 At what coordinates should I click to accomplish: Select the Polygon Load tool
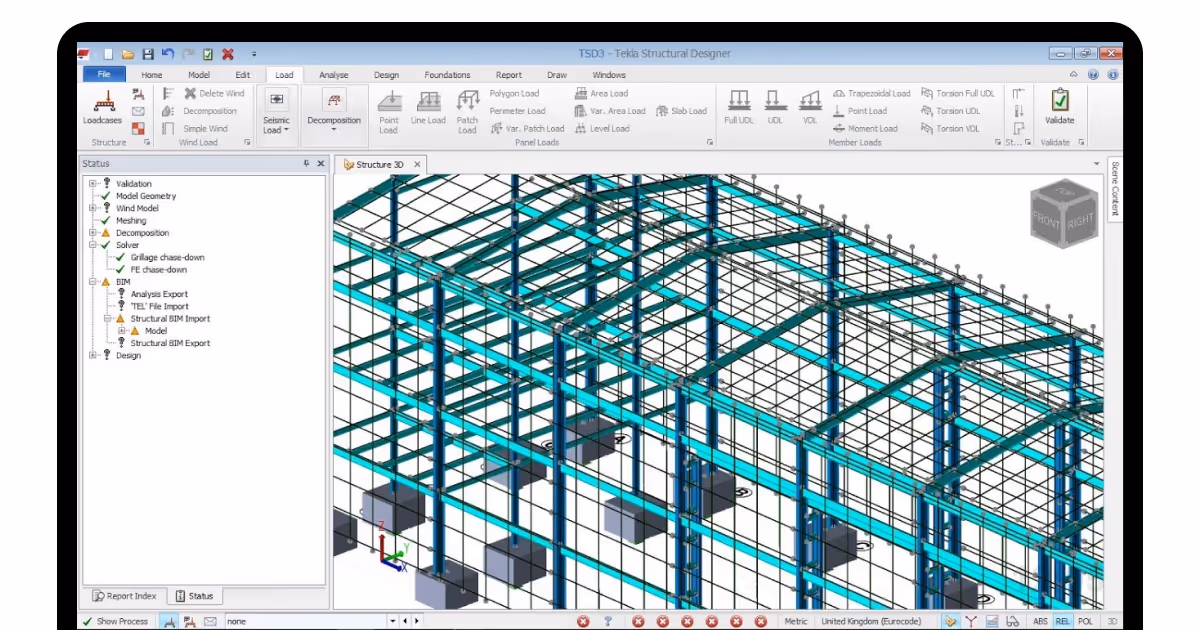pos(513,94)
